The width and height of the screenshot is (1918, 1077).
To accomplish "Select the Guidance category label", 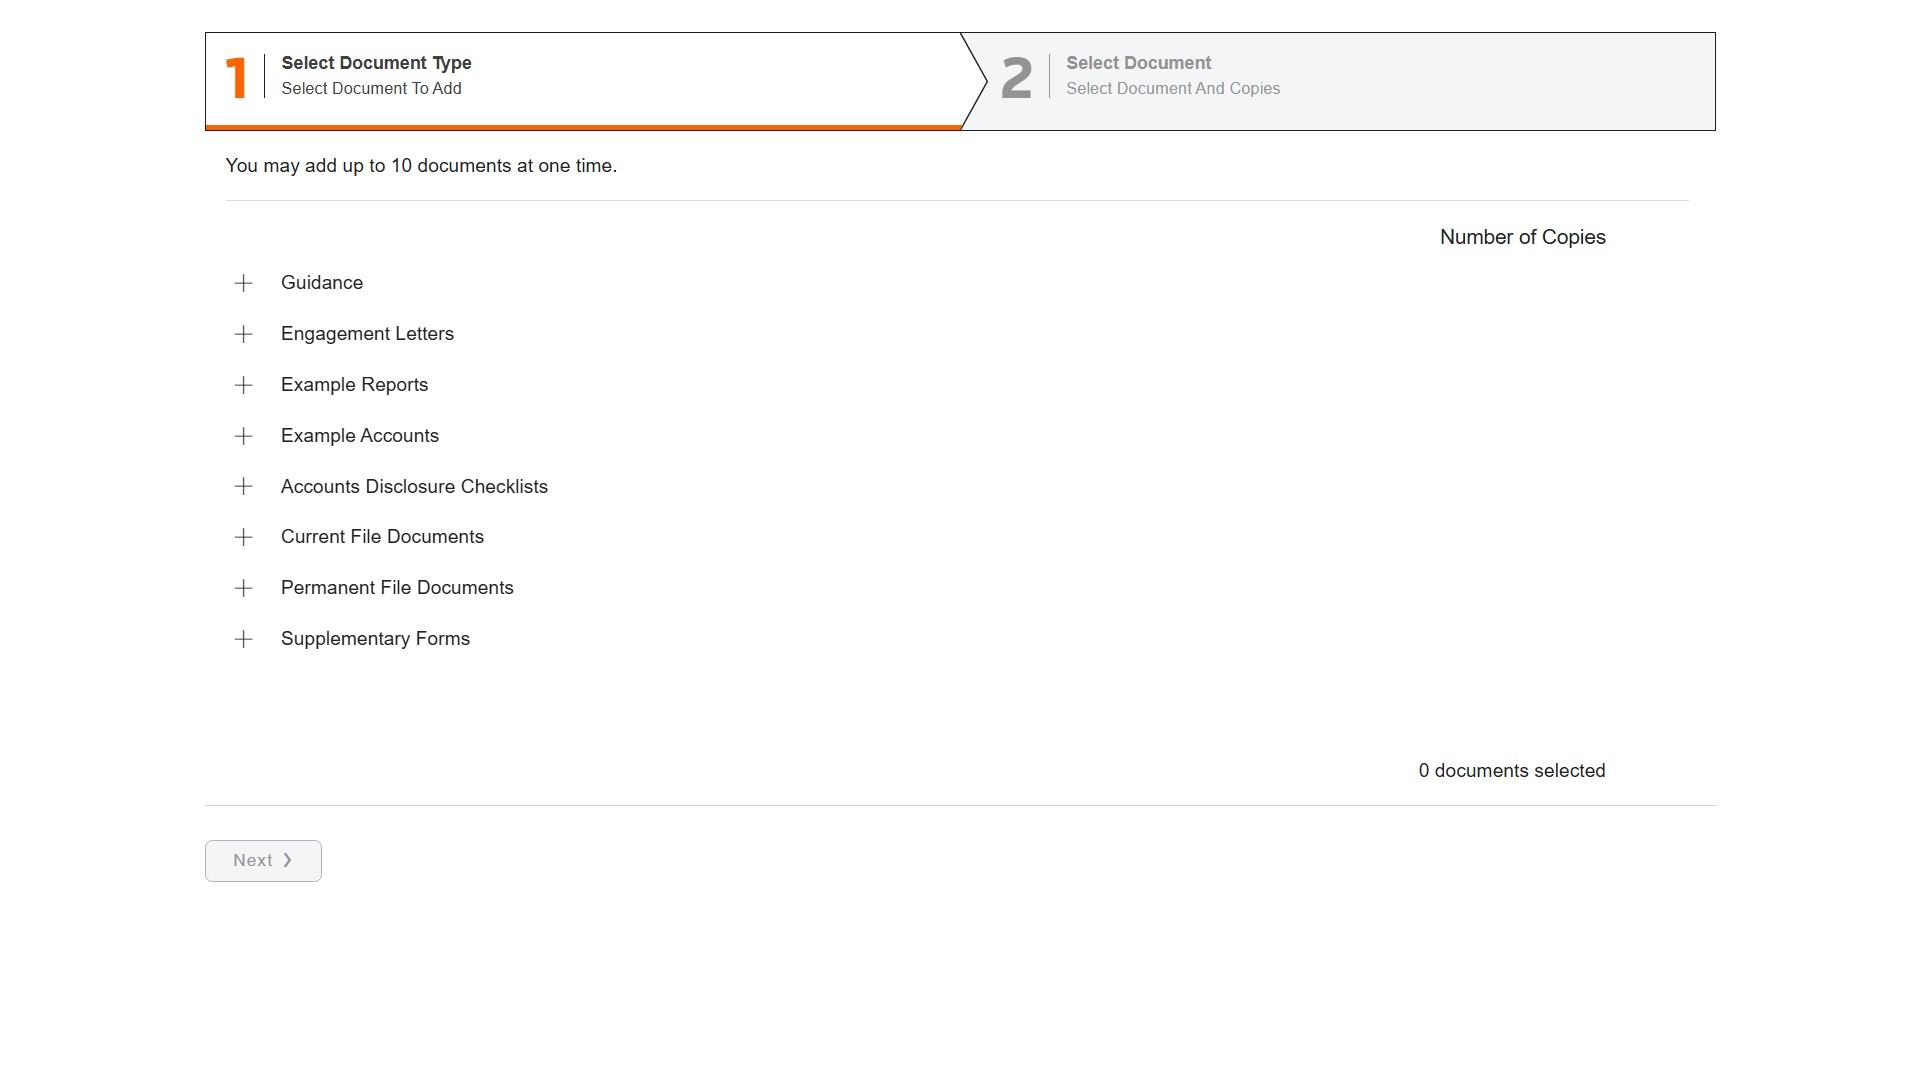I will click(x=321, y=283).
